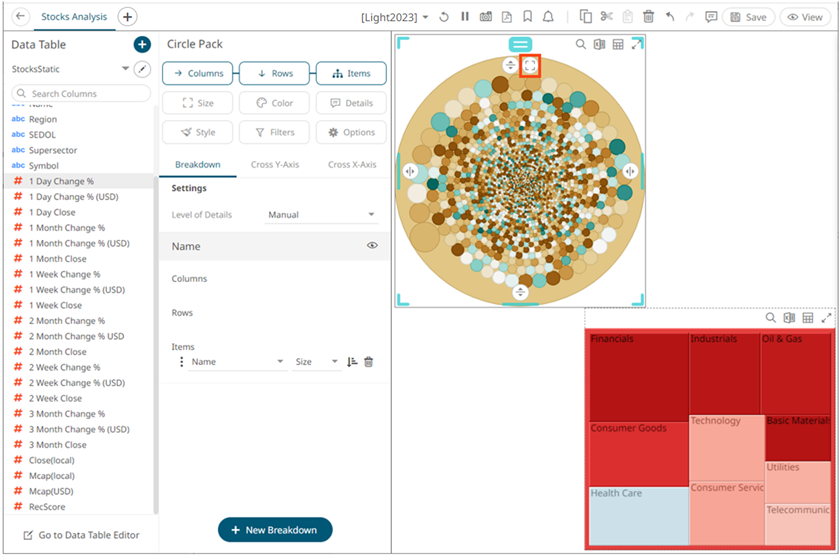Screen dimensions: 840x556
Task: Click the highlighted size handle on circle pack
Action: click(x=530, y=64)
